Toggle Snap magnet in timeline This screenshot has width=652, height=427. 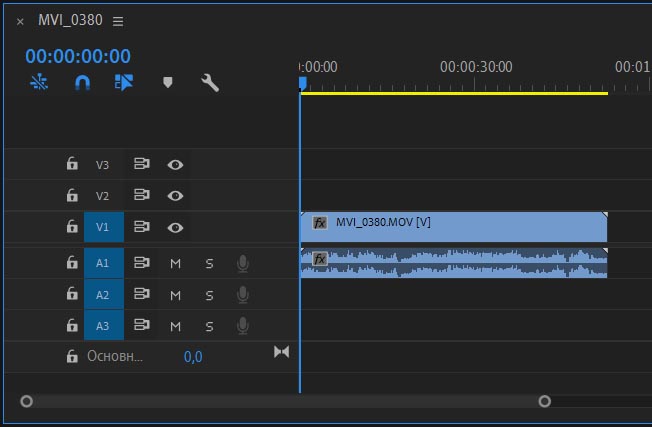tap(82, 83)
